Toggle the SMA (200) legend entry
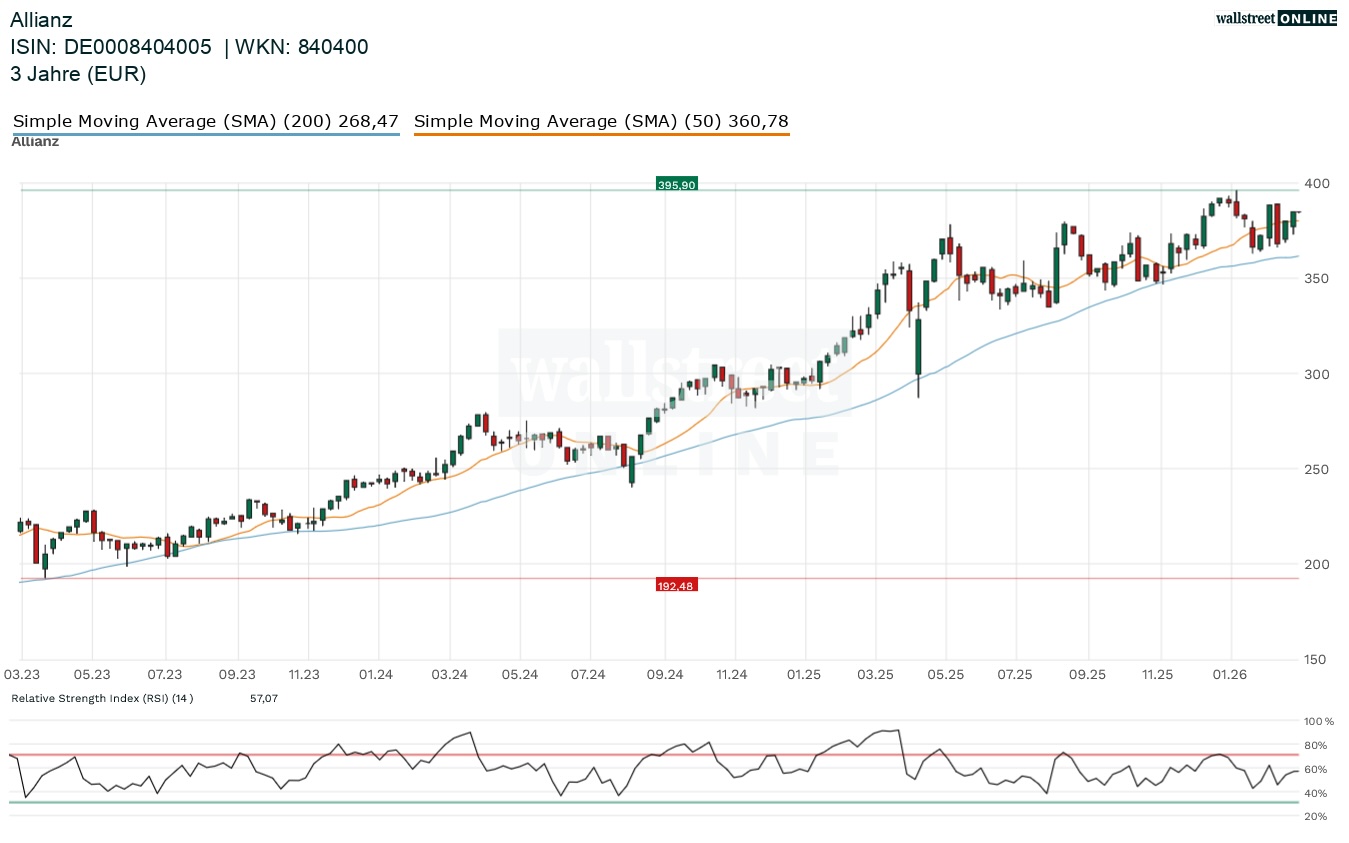Image resolution: width=1349 pixels, height=843 pixels. pyautogui.click(x=205, y=122)
